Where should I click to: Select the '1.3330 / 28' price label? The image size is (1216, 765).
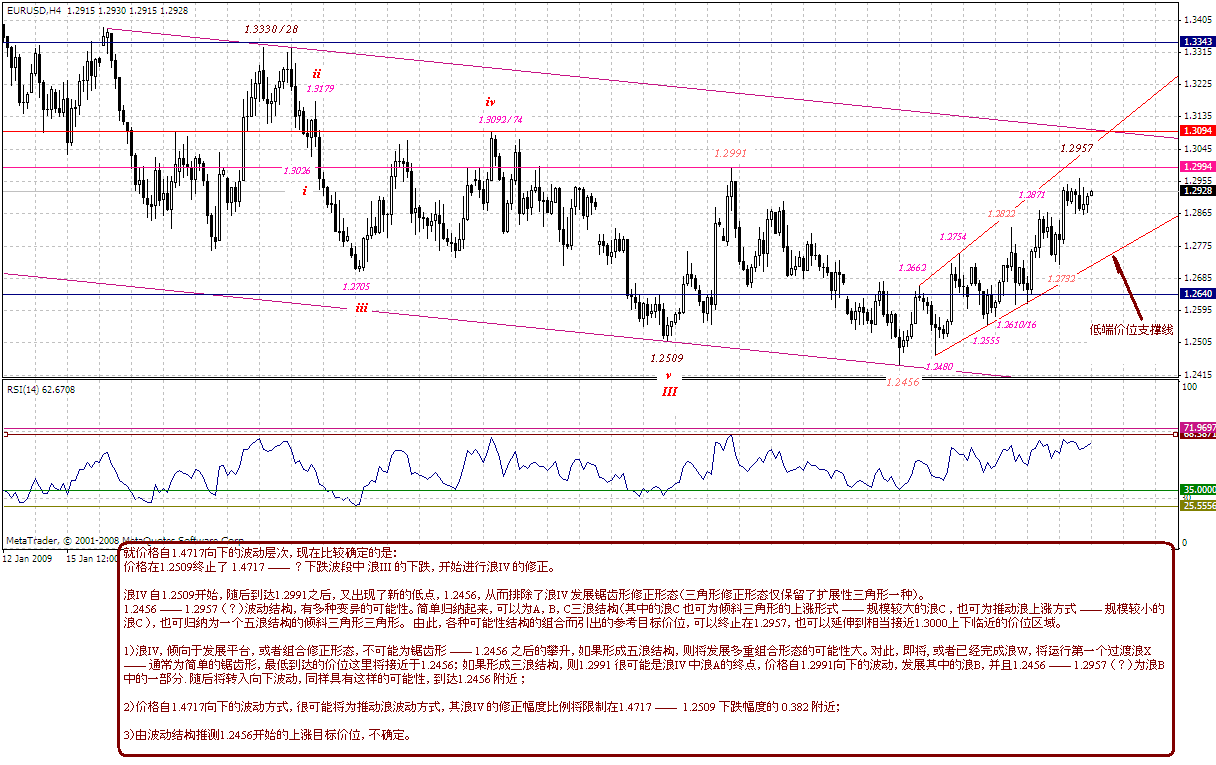click(x=271, y=28)
